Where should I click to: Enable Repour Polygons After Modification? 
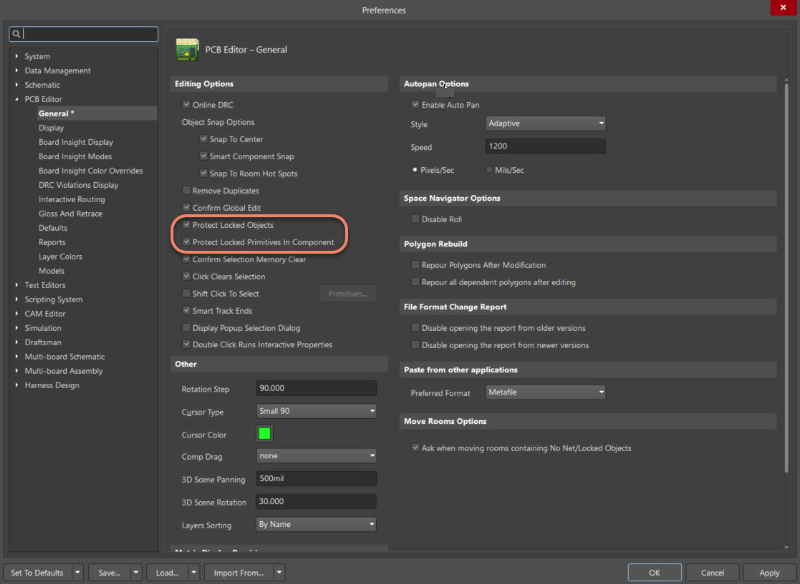(x=415, y=265)
